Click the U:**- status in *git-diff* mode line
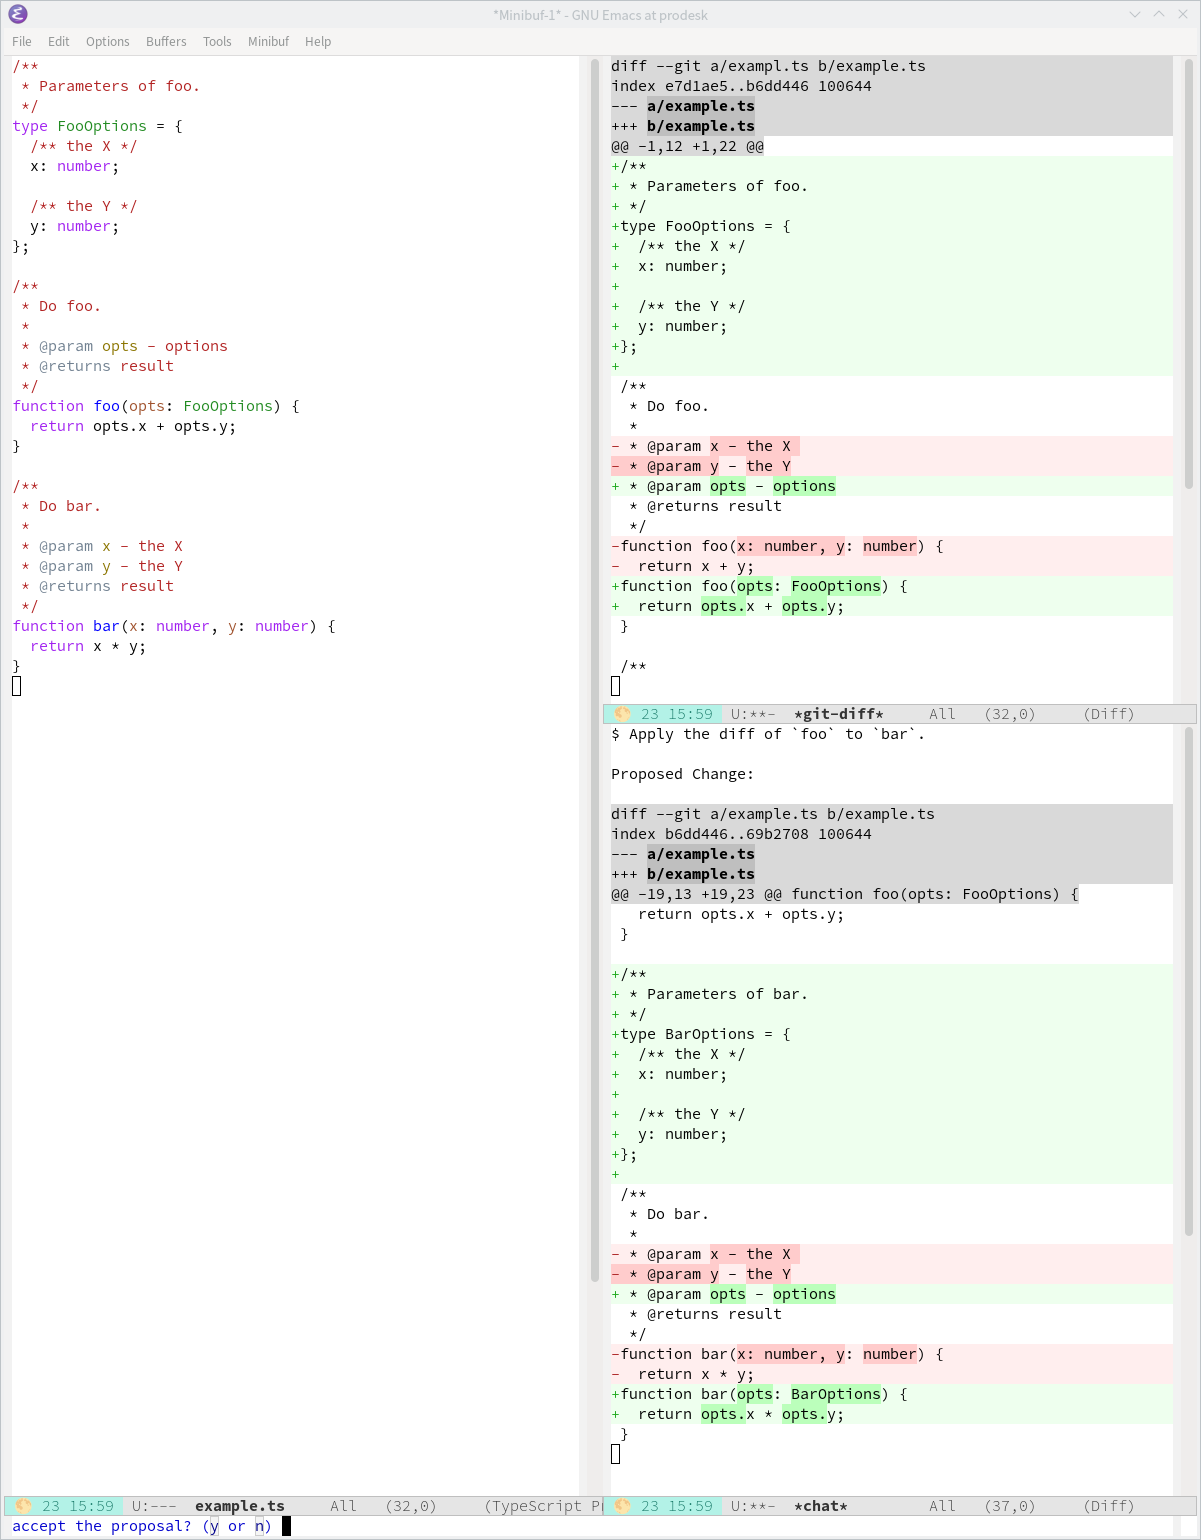Viewport: 1201px width, 1540px height. tap(753, 714)
